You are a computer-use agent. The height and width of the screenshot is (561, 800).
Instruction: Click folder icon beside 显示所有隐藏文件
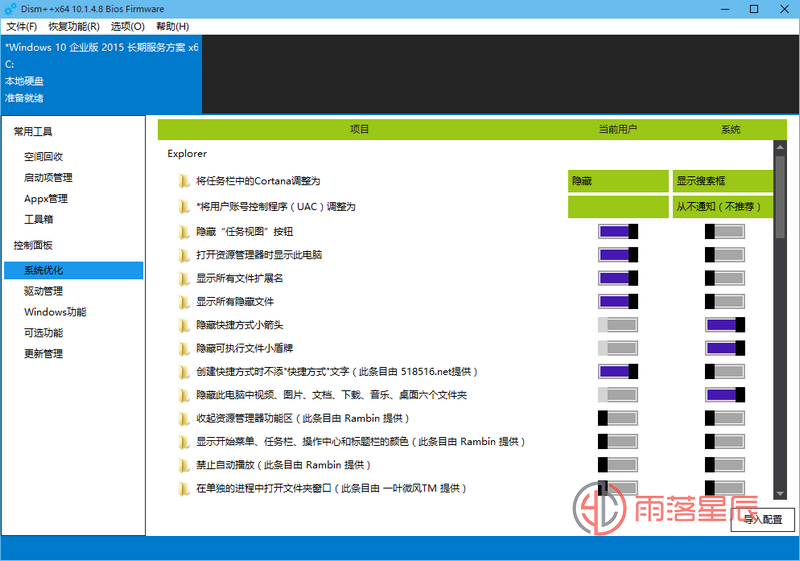(184, 302)
